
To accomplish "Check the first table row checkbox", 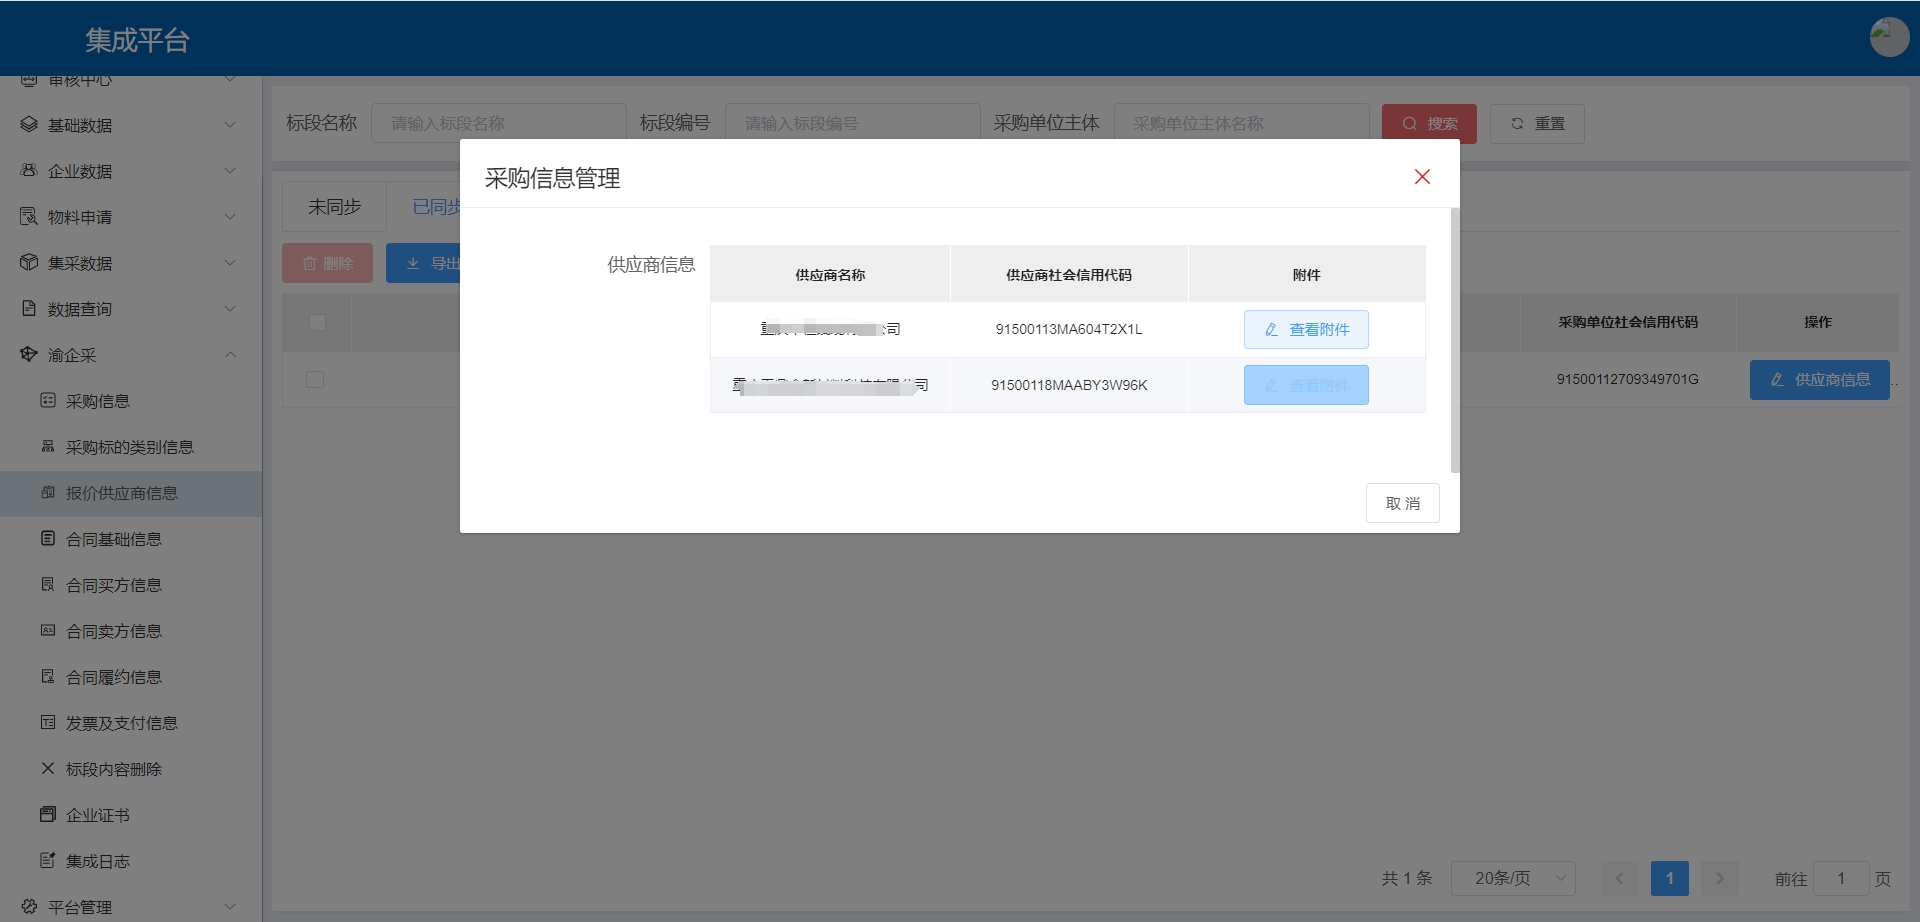I will pos(315,380).
